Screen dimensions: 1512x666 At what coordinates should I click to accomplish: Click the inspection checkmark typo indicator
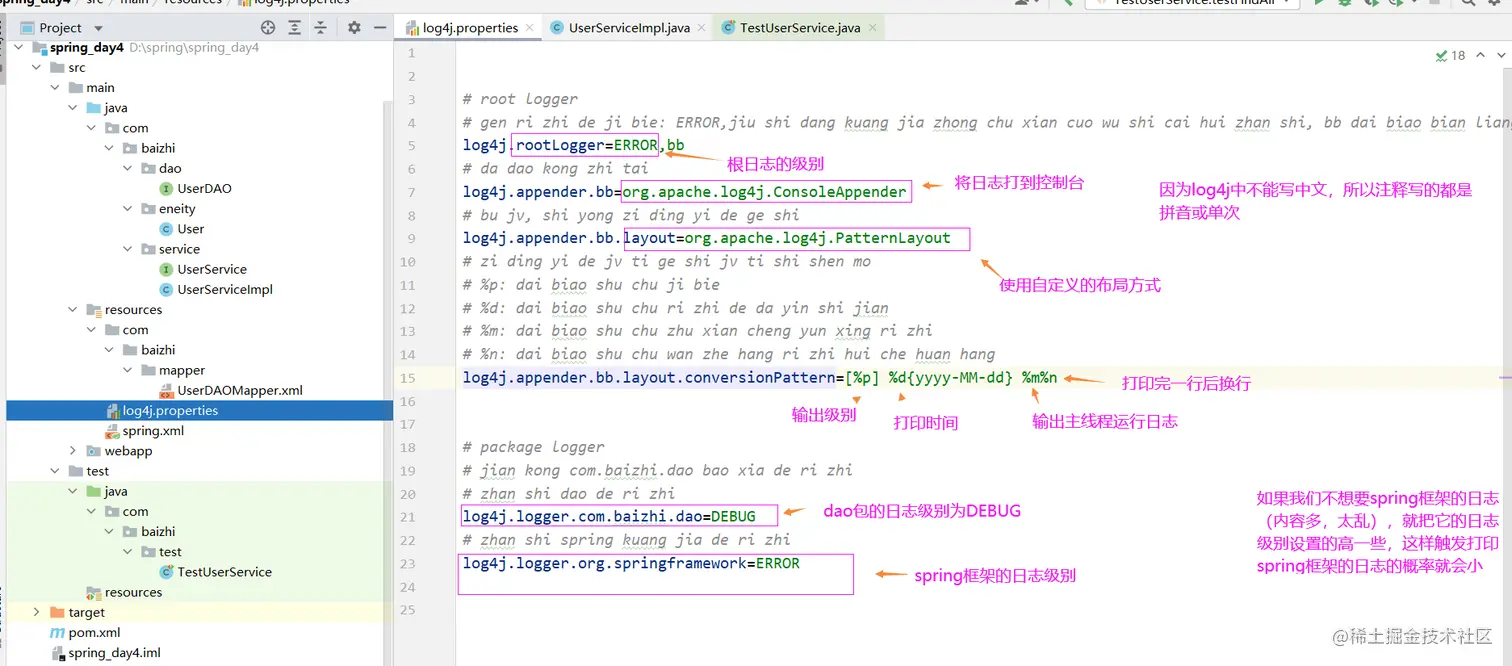pyautogui.click(x=1441, y=55)
